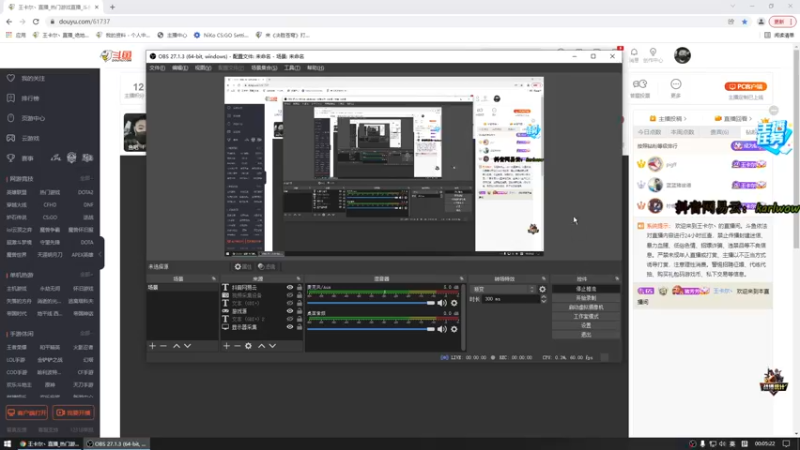Expand 全部 next to 单机热游 section
800x450 pixels.
coord(86,275)
